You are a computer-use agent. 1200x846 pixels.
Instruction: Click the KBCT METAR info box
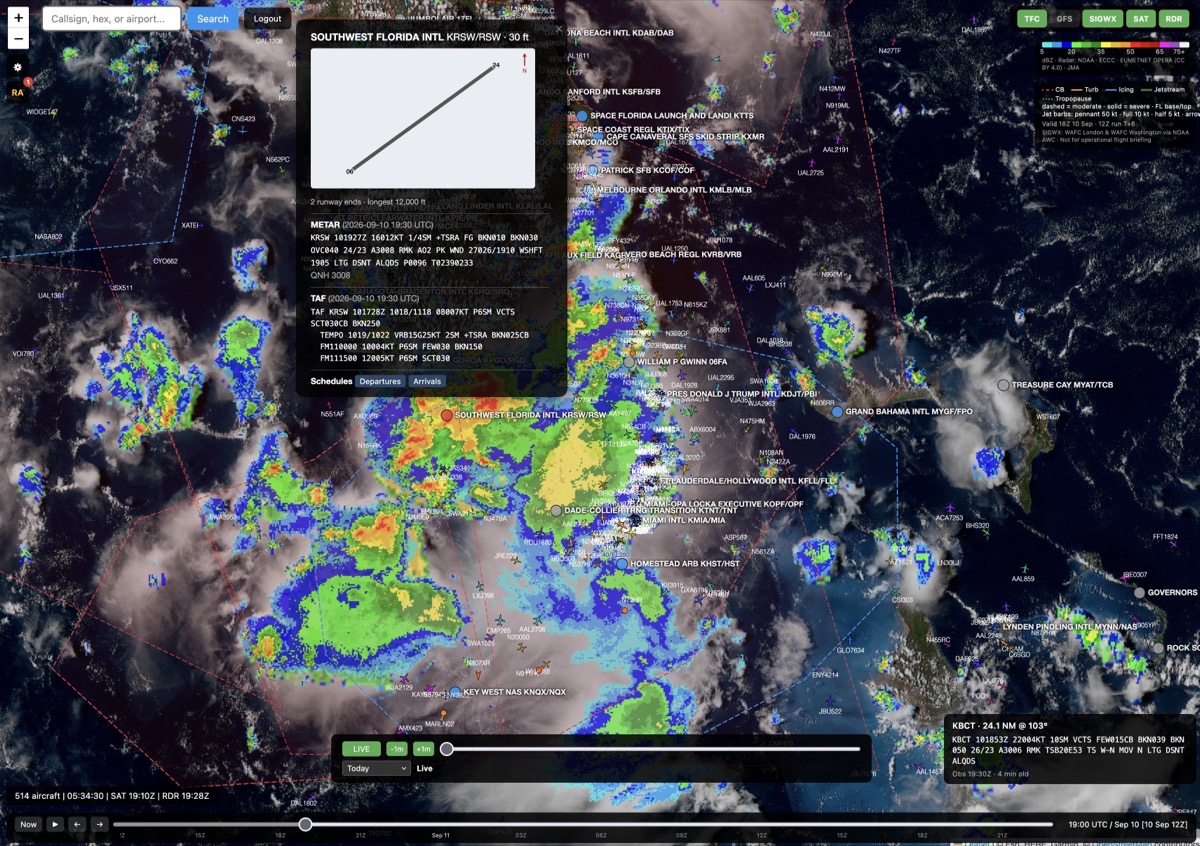[1070, 749]
